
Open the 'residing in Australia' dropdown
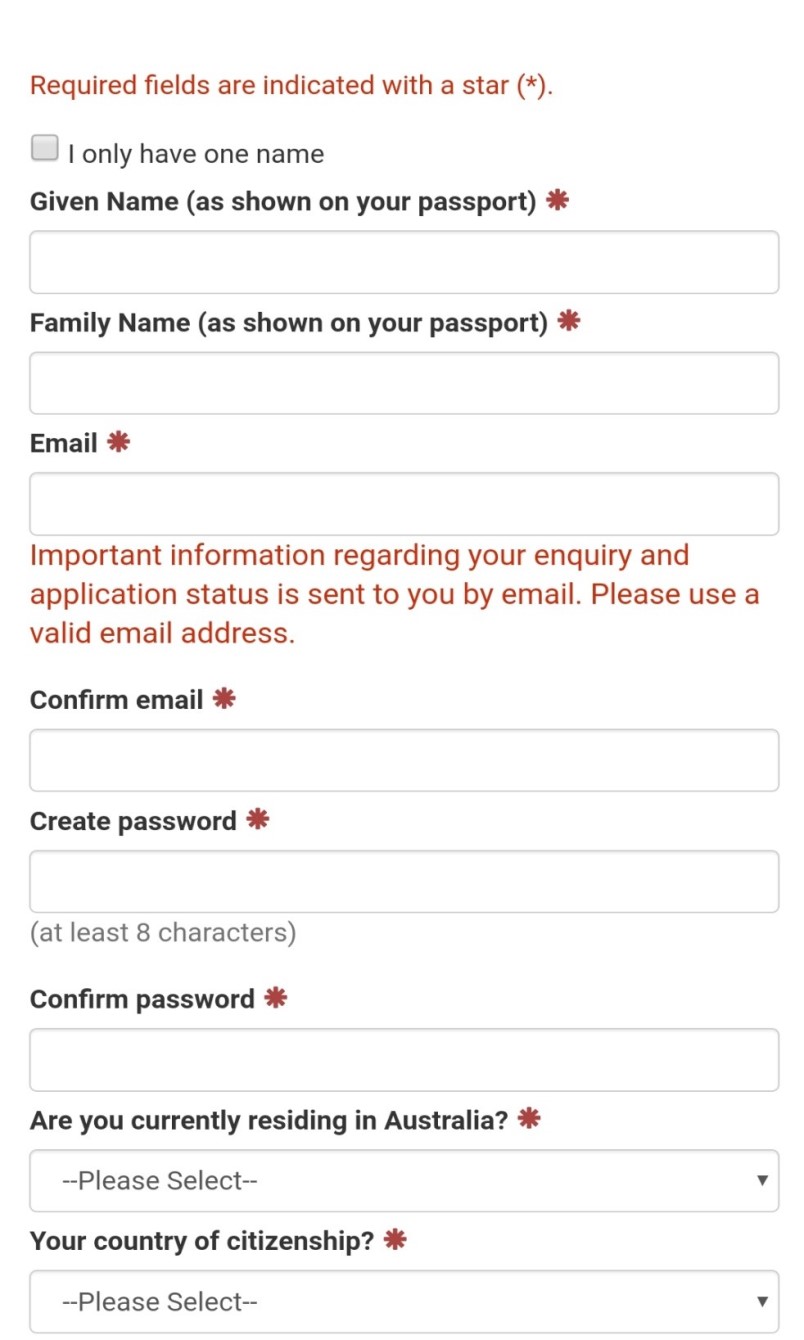404,1180
